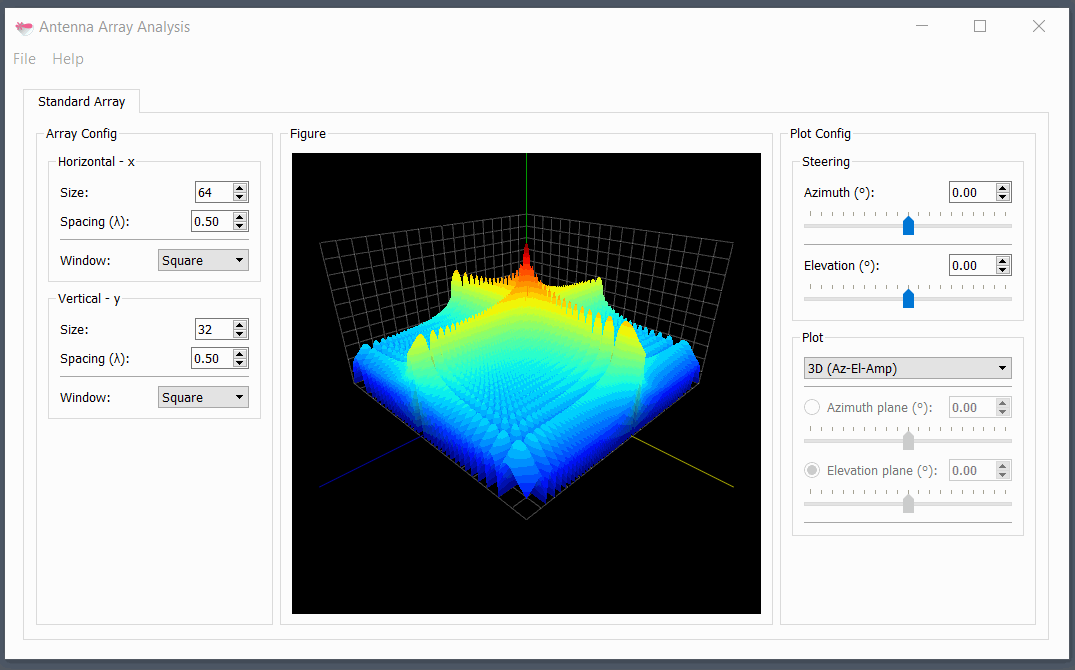Minimize the Antenna Array Analysis window
Image resolution: width=1075 pixels, height=670 pixels.
point(922,26)
